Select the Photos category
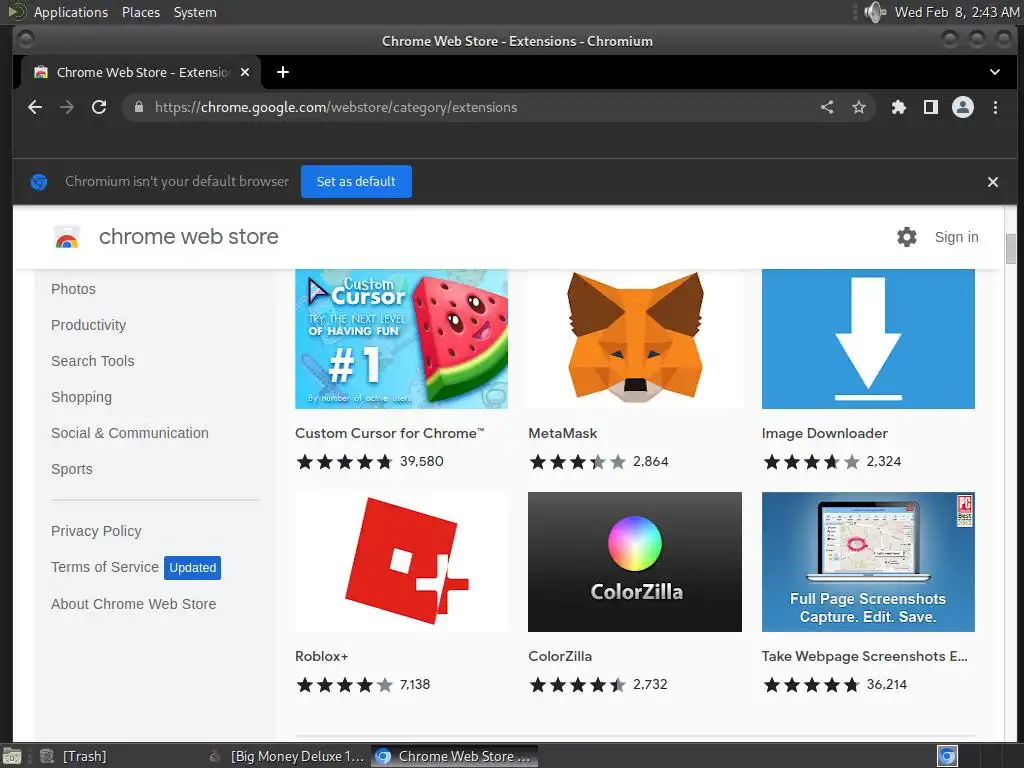 coord(73,289)
